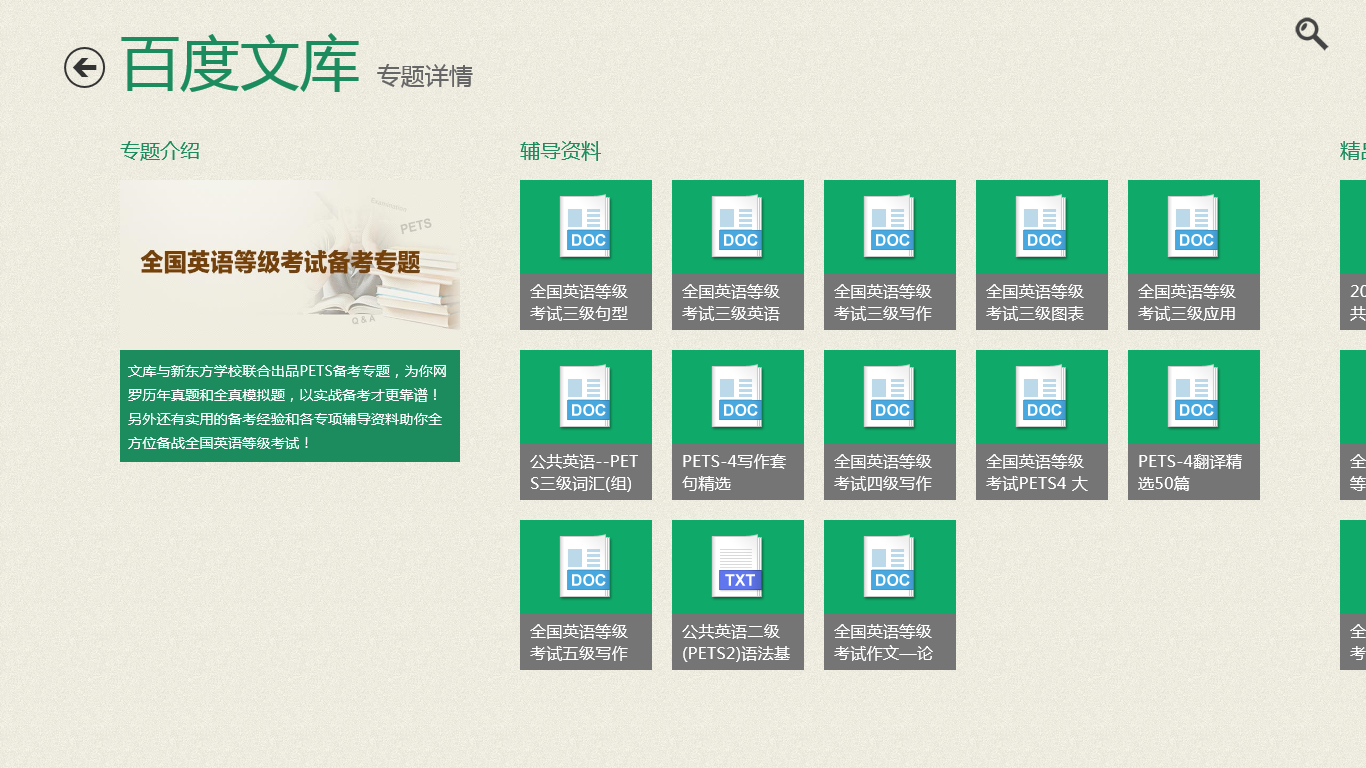Select title text 全国英语等级考试PETS4 大
This screenshot has height=768, width=1366.
1037,472
